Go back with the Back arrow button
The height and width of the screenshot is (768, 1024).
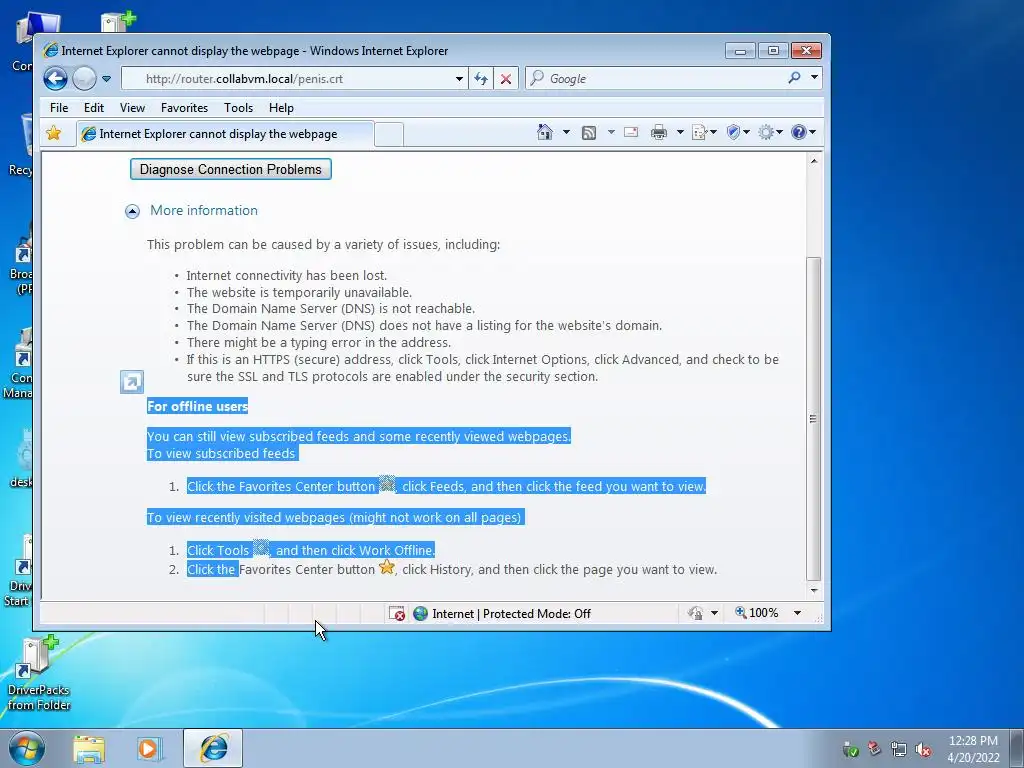[56, 79]
